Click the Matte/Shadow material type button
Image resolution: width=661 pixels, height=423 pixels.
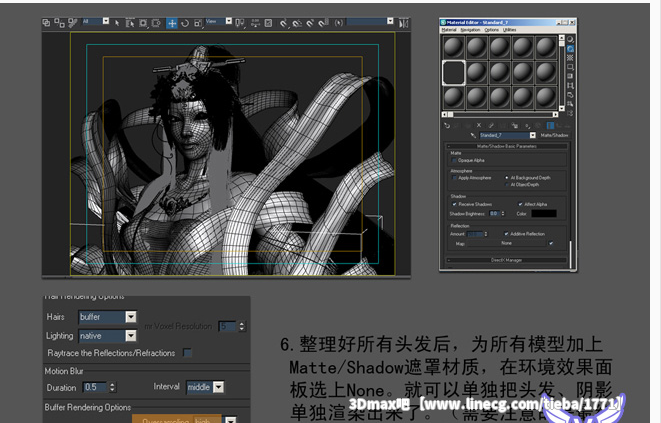click(554, 135)
